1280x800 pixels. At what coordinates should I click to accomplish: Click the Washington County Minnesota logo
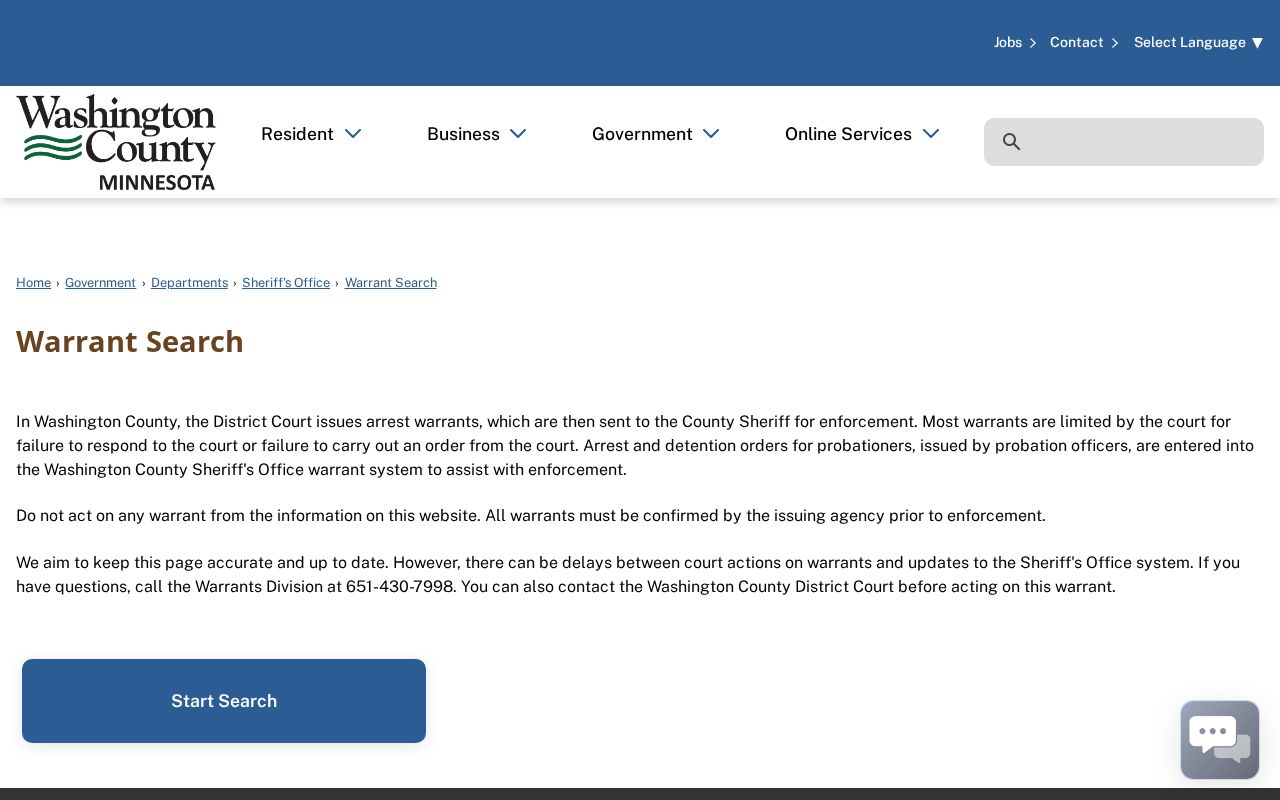[x=116, y=142]
